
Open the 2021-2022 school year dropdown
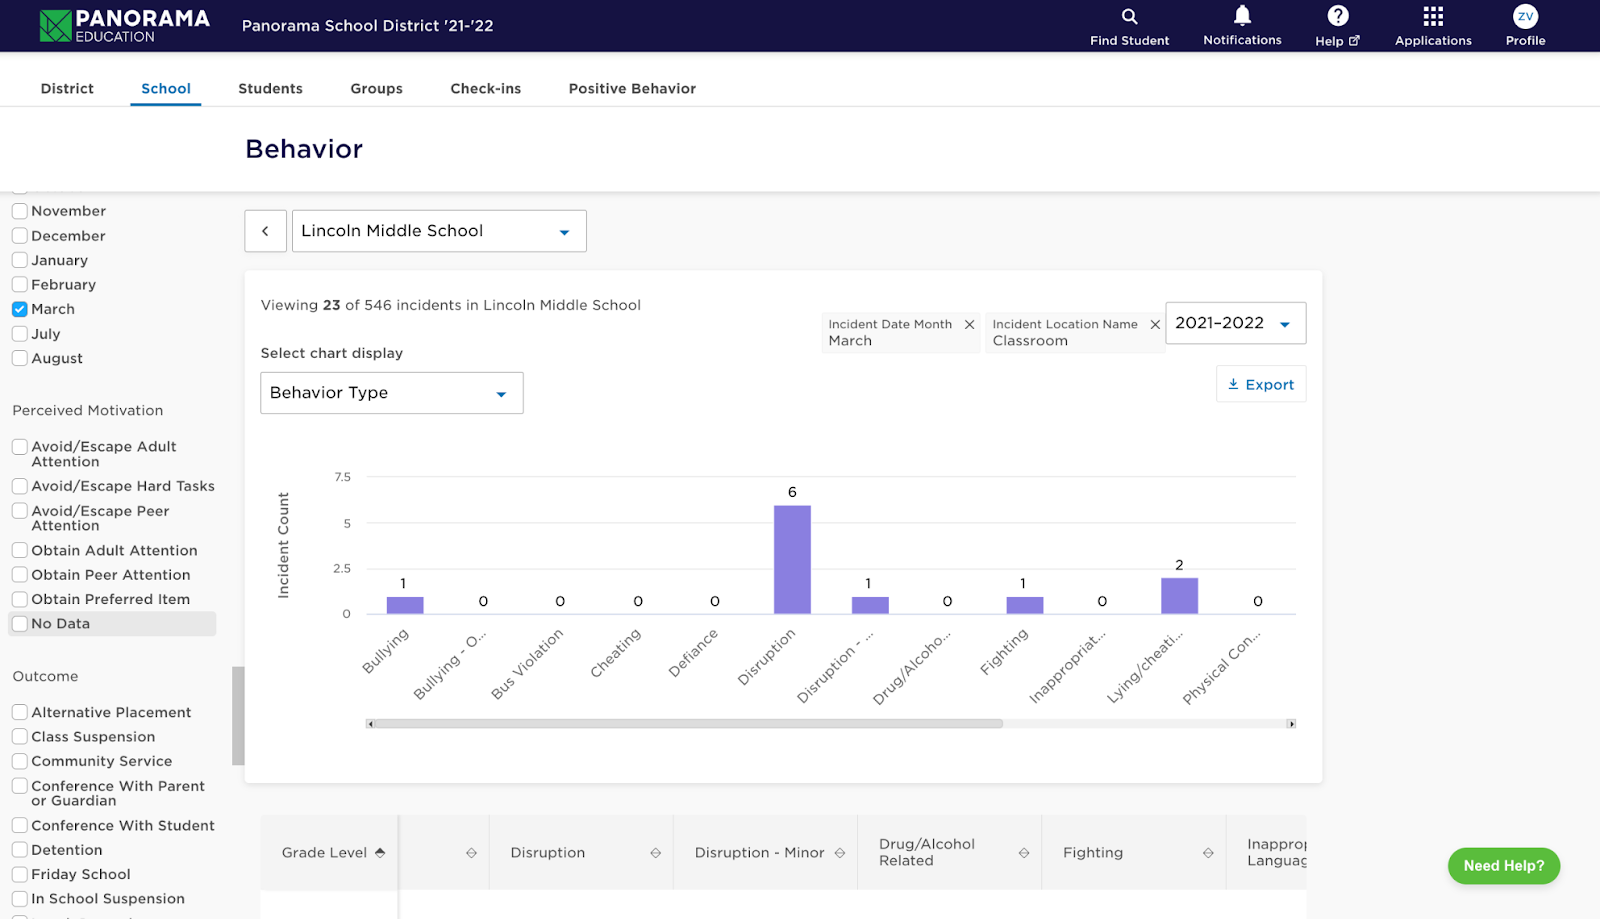[x=1235, y=323]
